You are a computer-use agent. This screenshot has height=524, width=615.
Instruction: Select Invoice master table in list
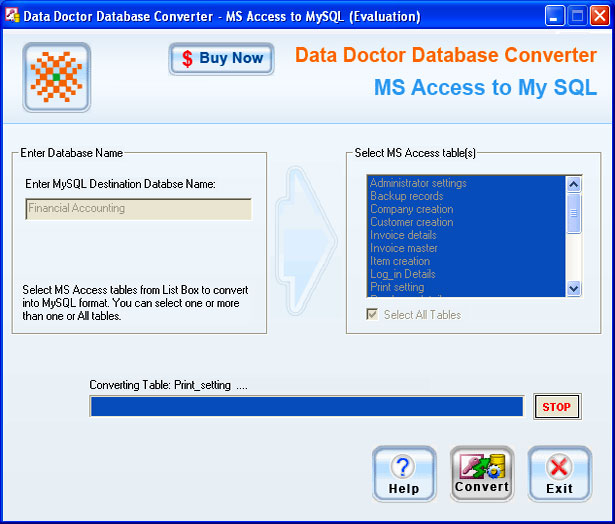click(x=466, y=248)
